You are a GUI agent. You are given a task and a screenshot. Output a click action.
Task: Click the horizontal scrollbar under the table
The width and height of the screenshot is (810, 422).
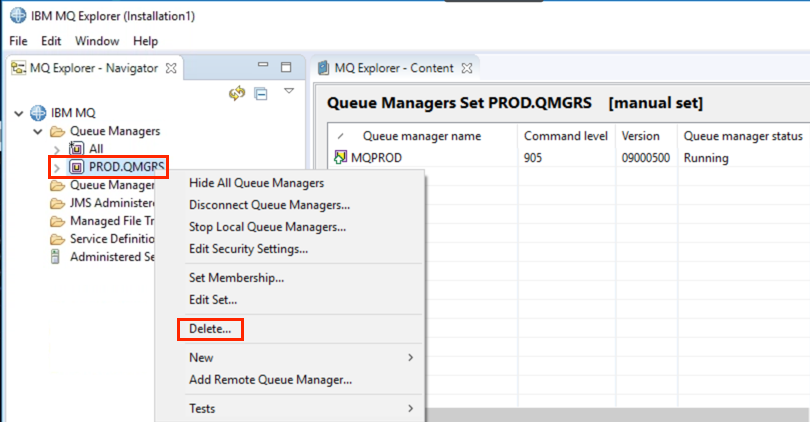click(x=617, y=415)
